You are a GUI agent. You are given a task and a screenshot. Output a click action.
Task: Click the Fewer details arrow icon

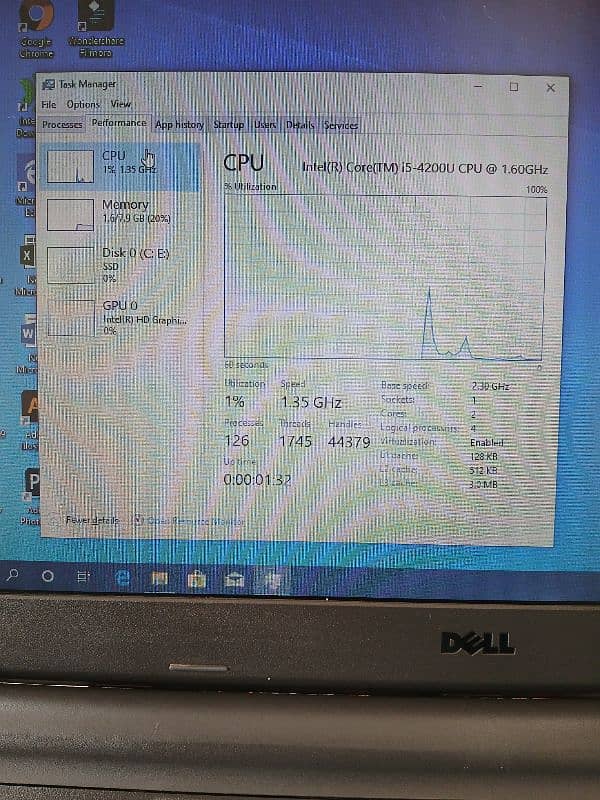[55, 520]
